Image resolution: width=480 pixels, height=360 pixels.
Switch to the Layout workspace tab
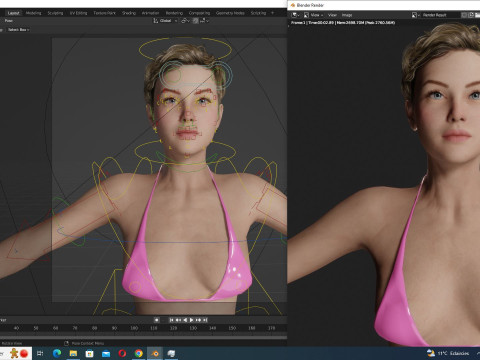click(x=14, y=13)
